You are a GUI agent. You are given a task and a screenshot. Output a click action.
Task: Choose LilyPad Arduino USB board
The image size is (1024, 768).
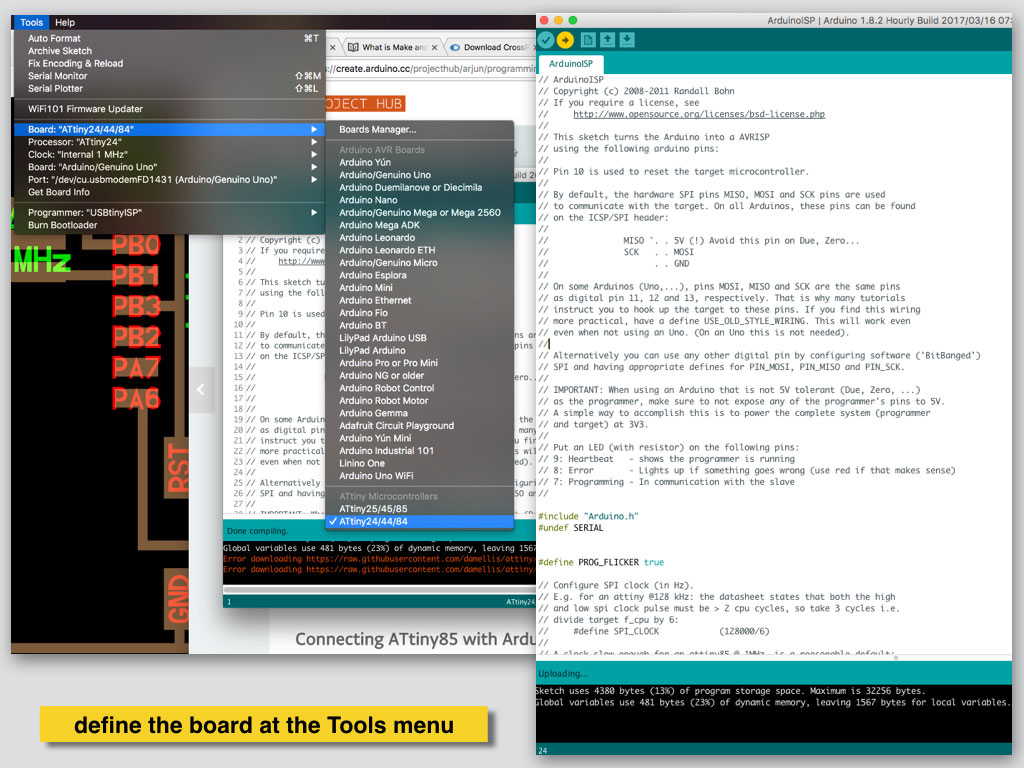(419, 338)
